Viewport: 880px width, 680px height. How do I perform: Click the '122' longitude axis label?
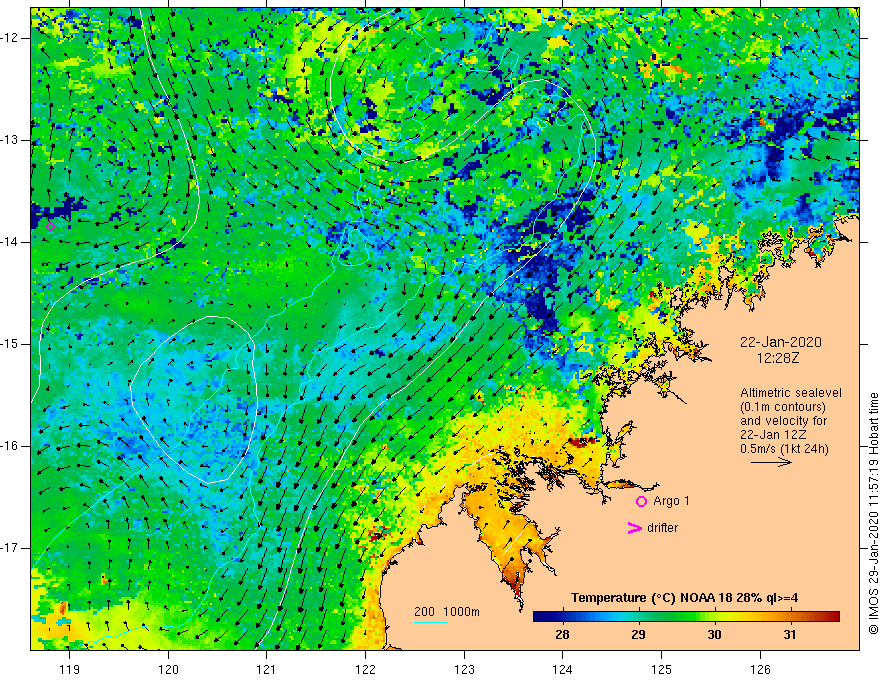tap(365, 669)
